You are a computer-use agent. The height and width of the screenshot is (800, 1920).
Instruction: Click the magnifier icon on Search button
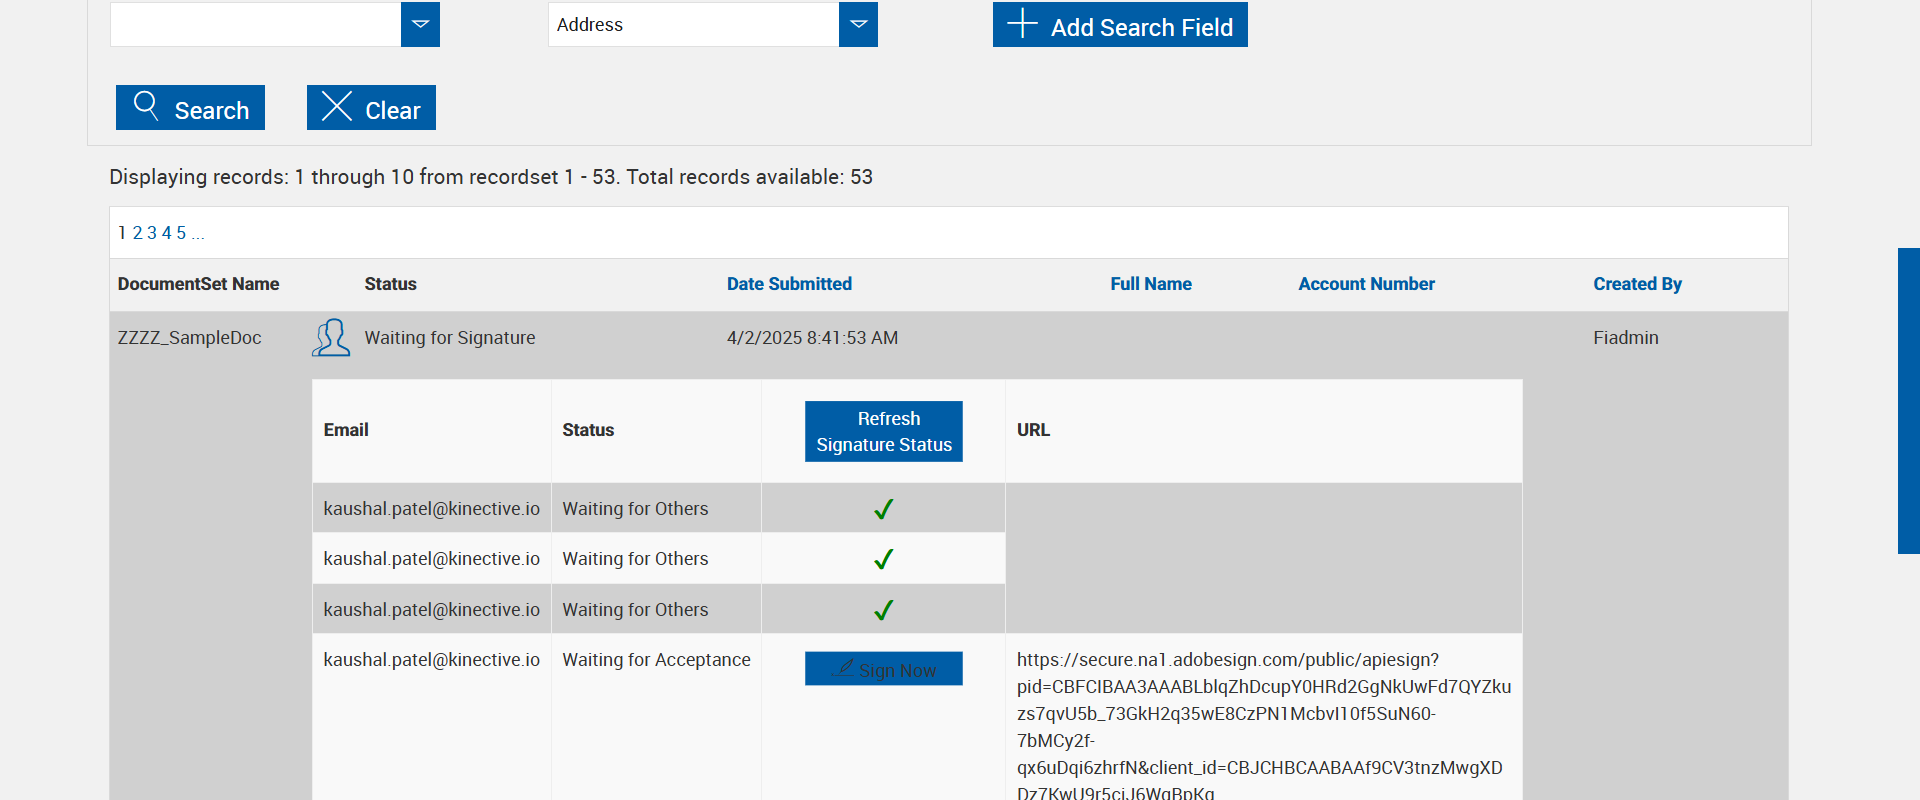(x=146, y=106)
